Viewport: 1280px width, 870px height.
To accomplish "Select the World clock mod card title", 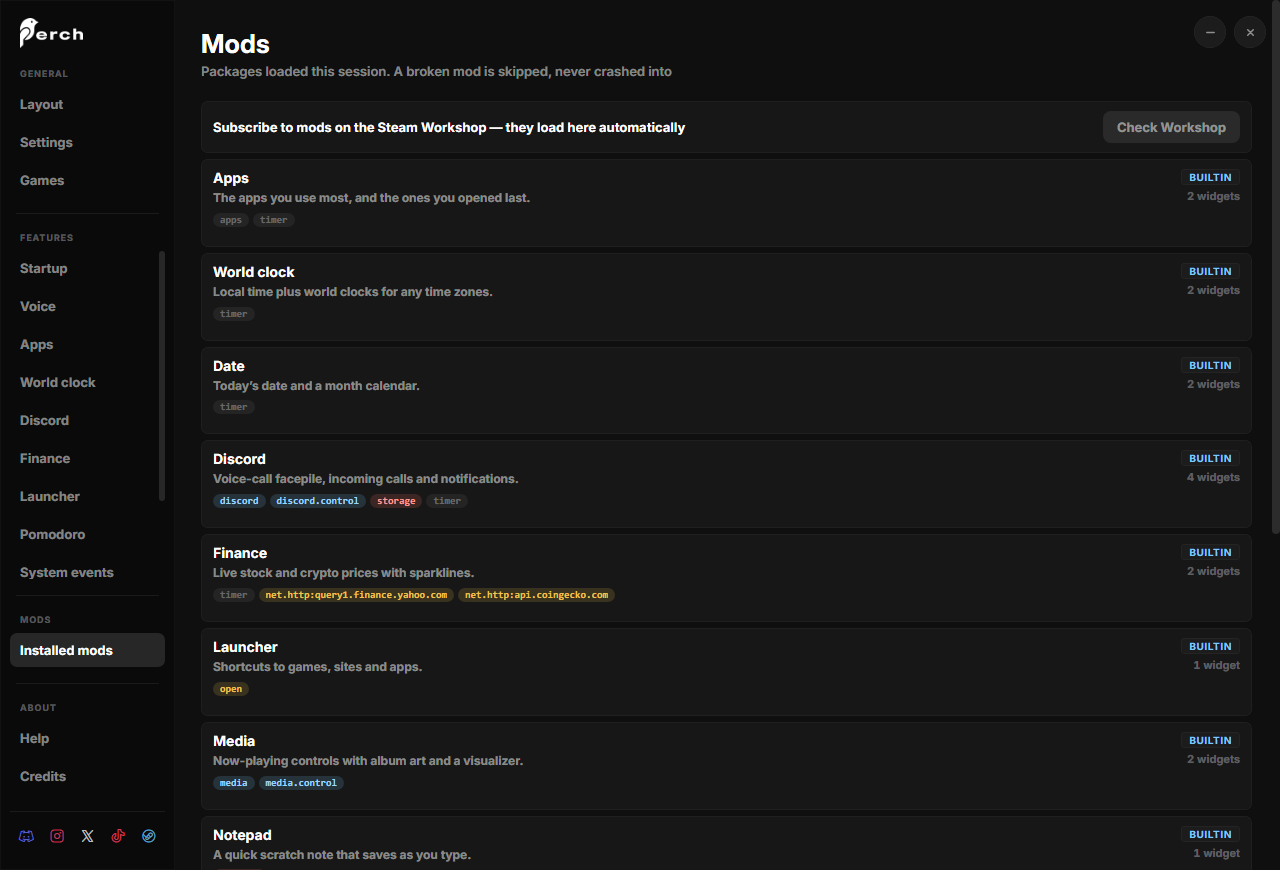I will coord(254,272).
